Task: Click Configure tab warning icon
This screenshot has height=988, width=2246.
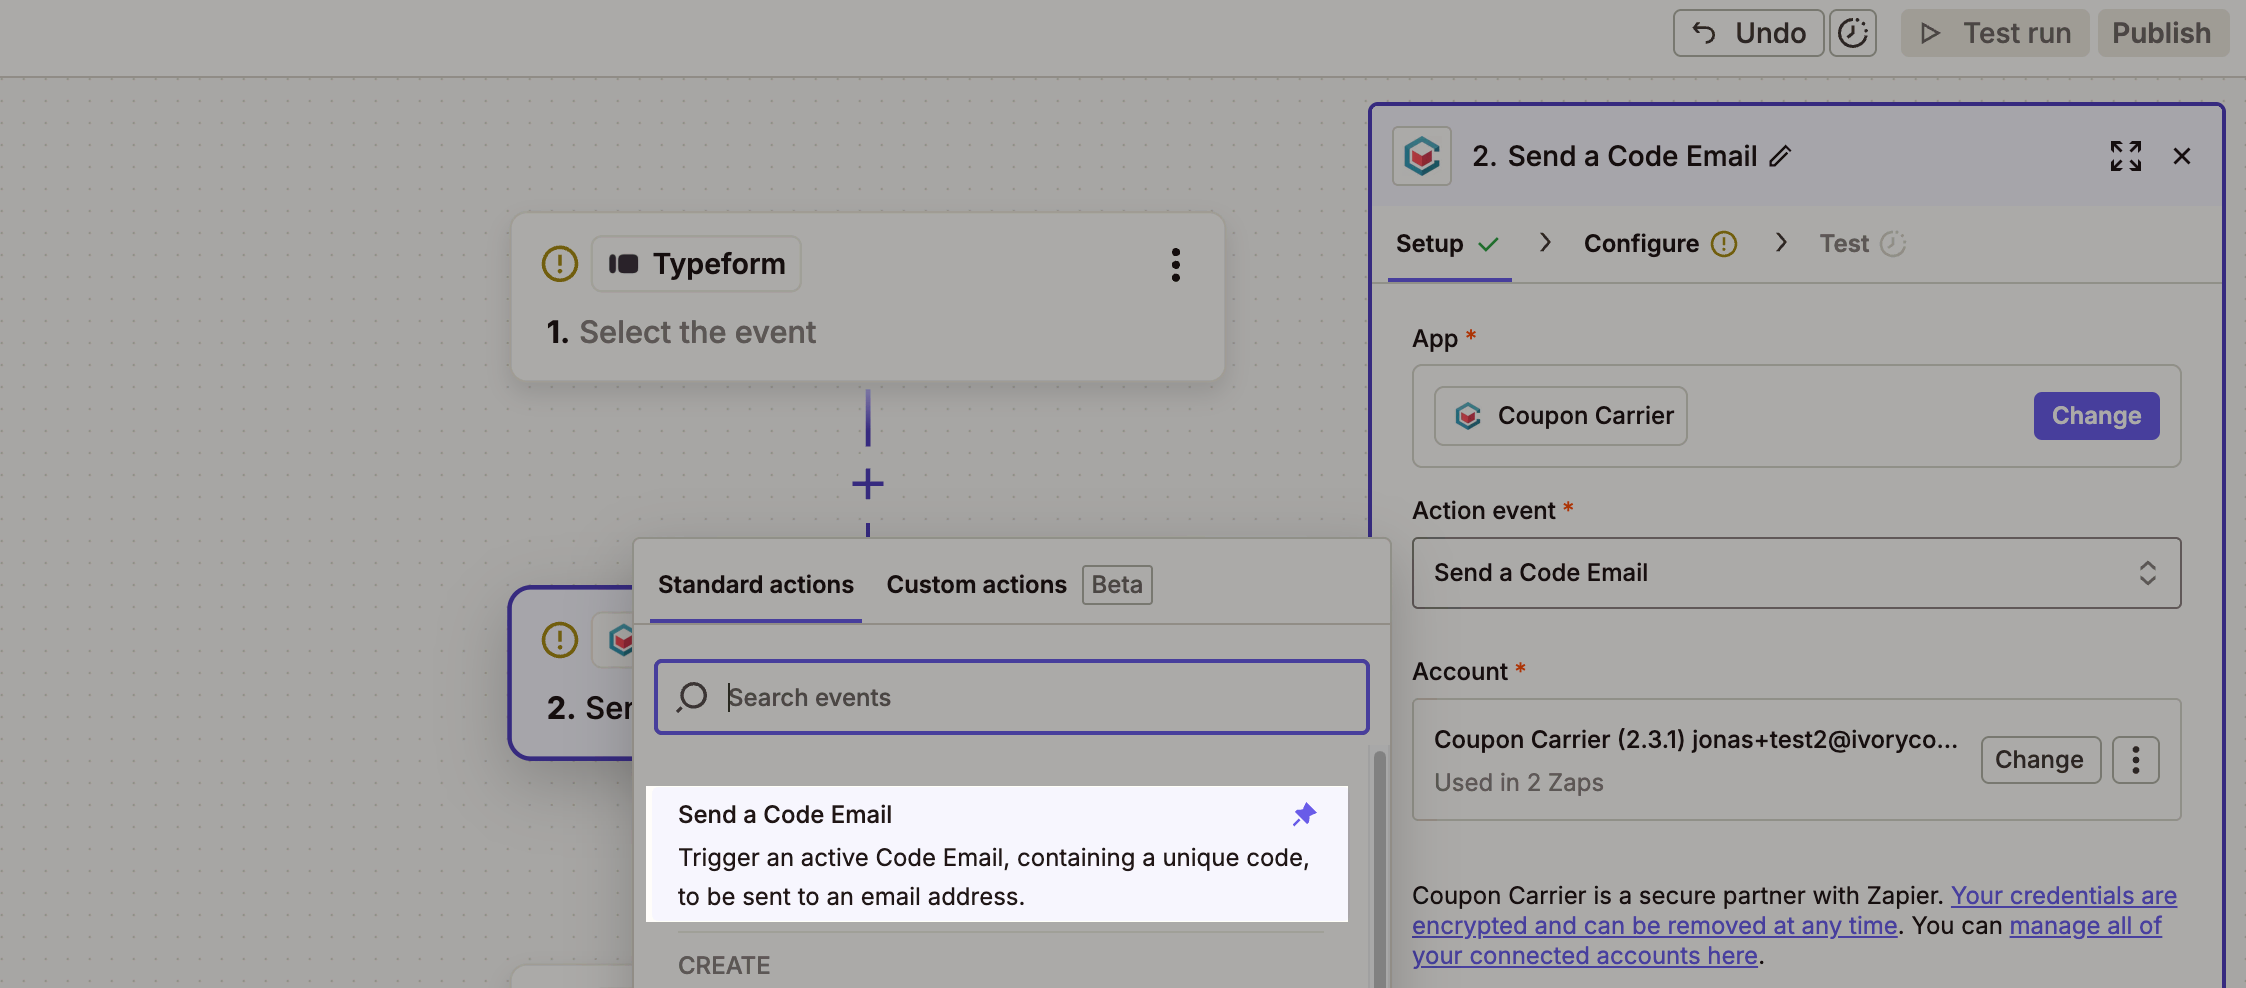Action: 1724,244
